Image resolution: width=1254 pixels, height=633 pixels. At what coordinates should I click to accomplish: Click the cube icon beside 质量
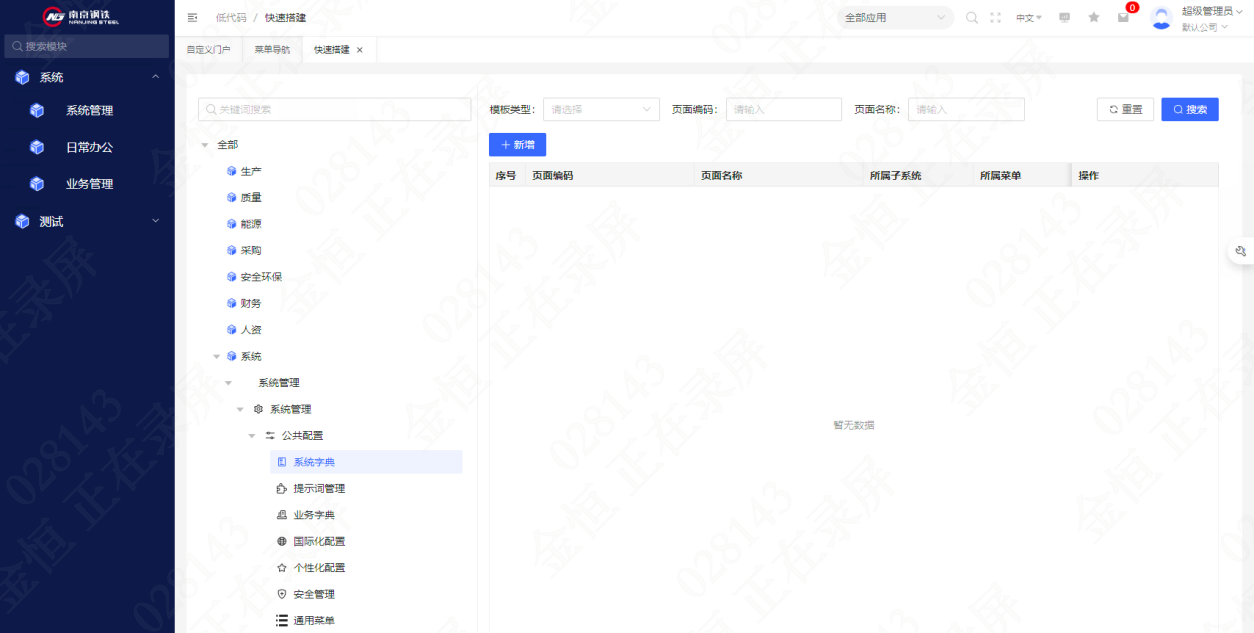[232, 197]
